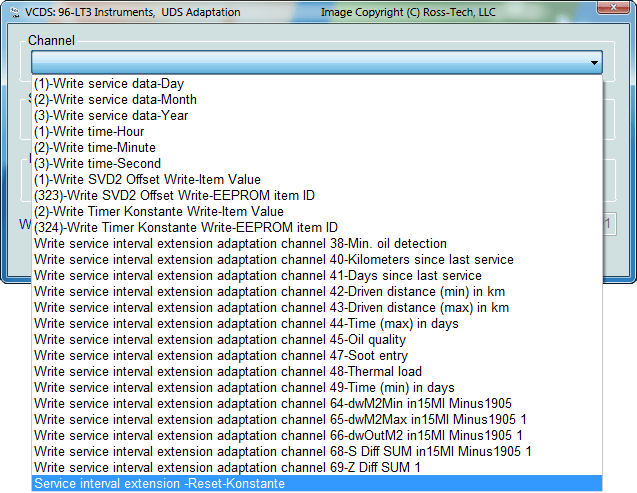Select "(2)-Write service data-Month"
This screenshot has height=493, width=637.
(x=317, y=99)
